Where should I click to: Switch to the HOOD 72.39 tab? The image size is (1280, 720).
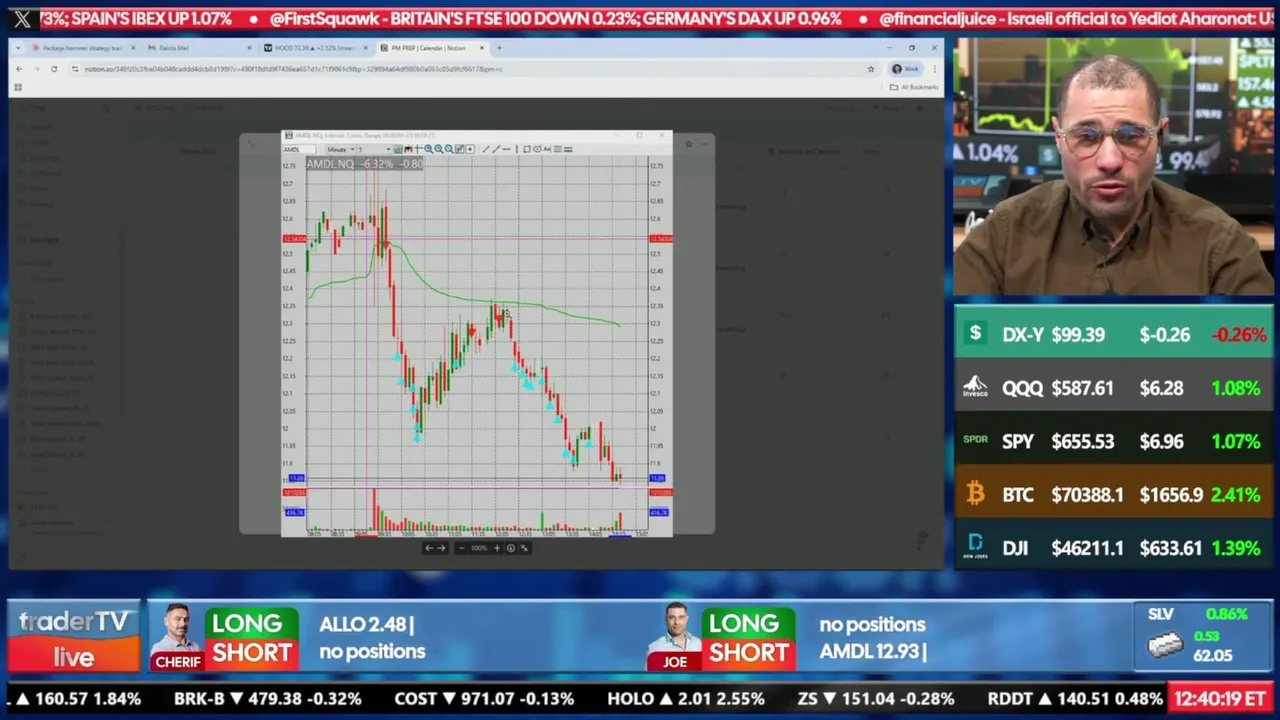click(314, 47)
